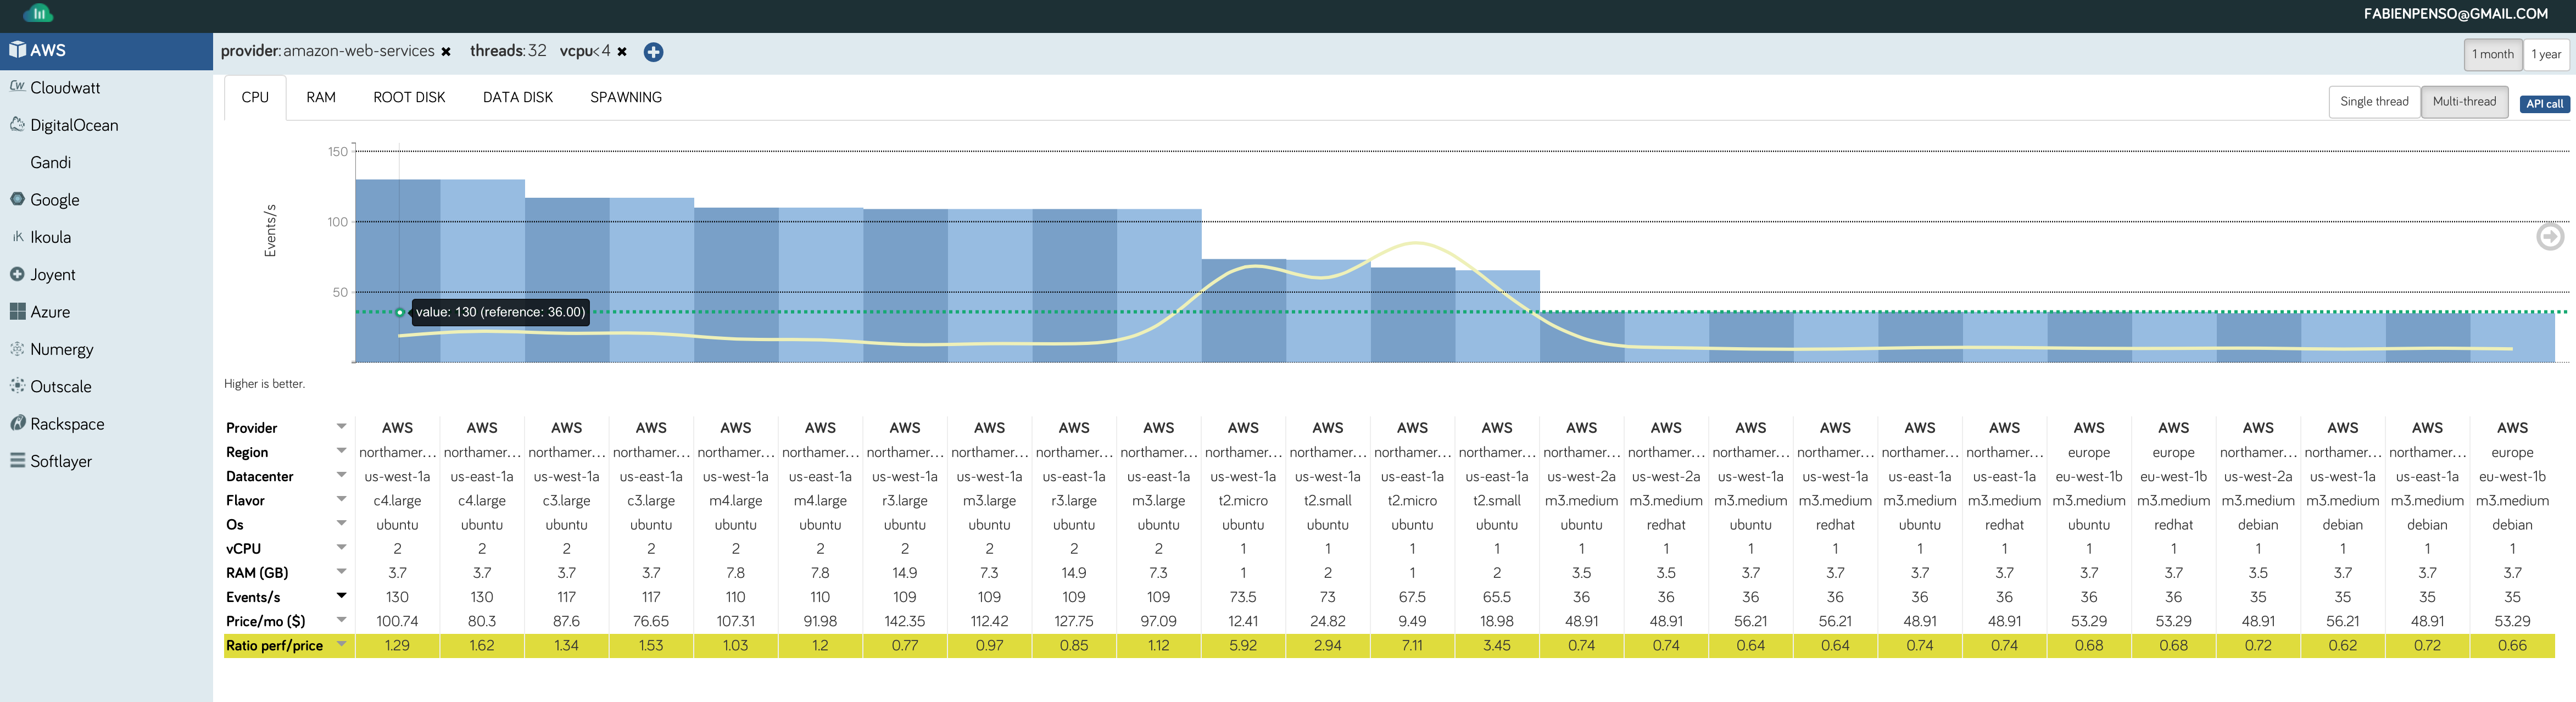Add a new filter with plus icon
The image size is (2576, 702).
[x=653, y=52]
